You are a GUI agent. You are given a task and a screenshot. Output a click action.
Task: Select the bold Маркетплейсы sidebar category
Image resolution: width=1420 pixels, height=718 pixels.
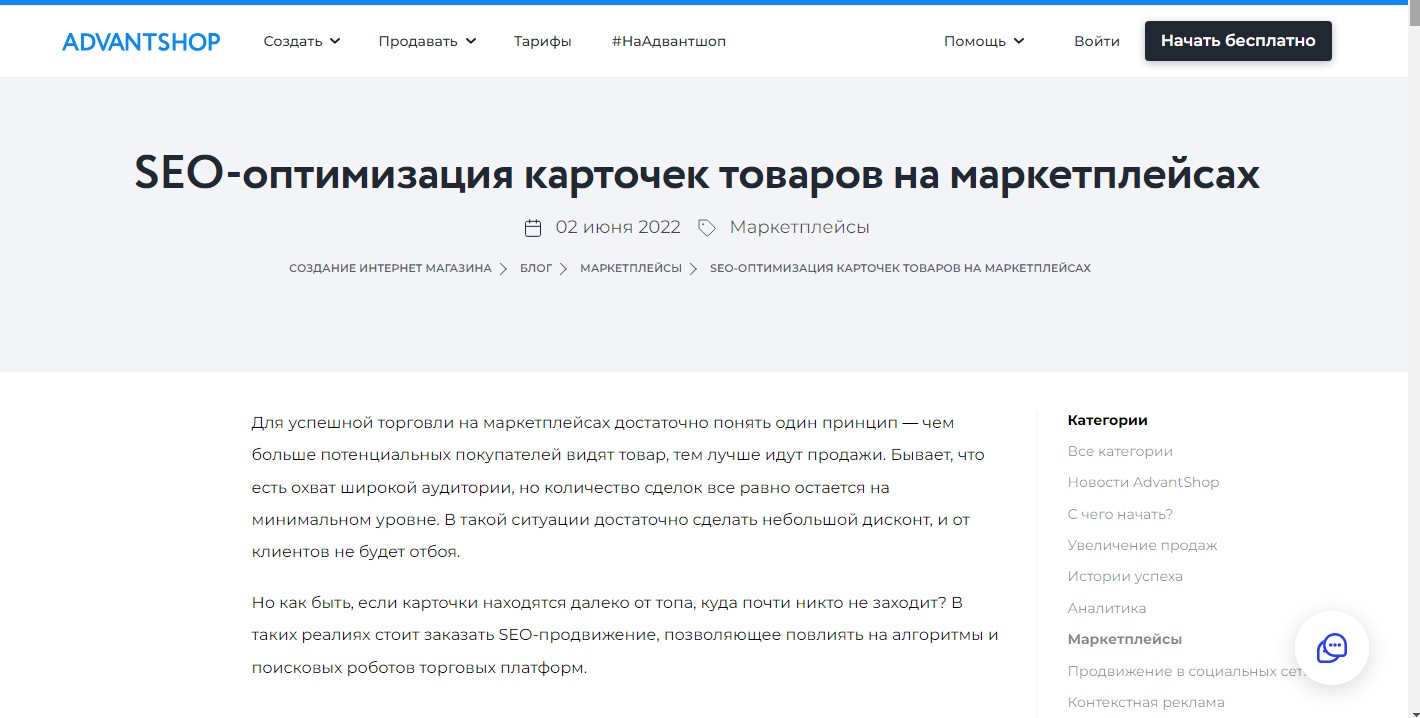1125,639
